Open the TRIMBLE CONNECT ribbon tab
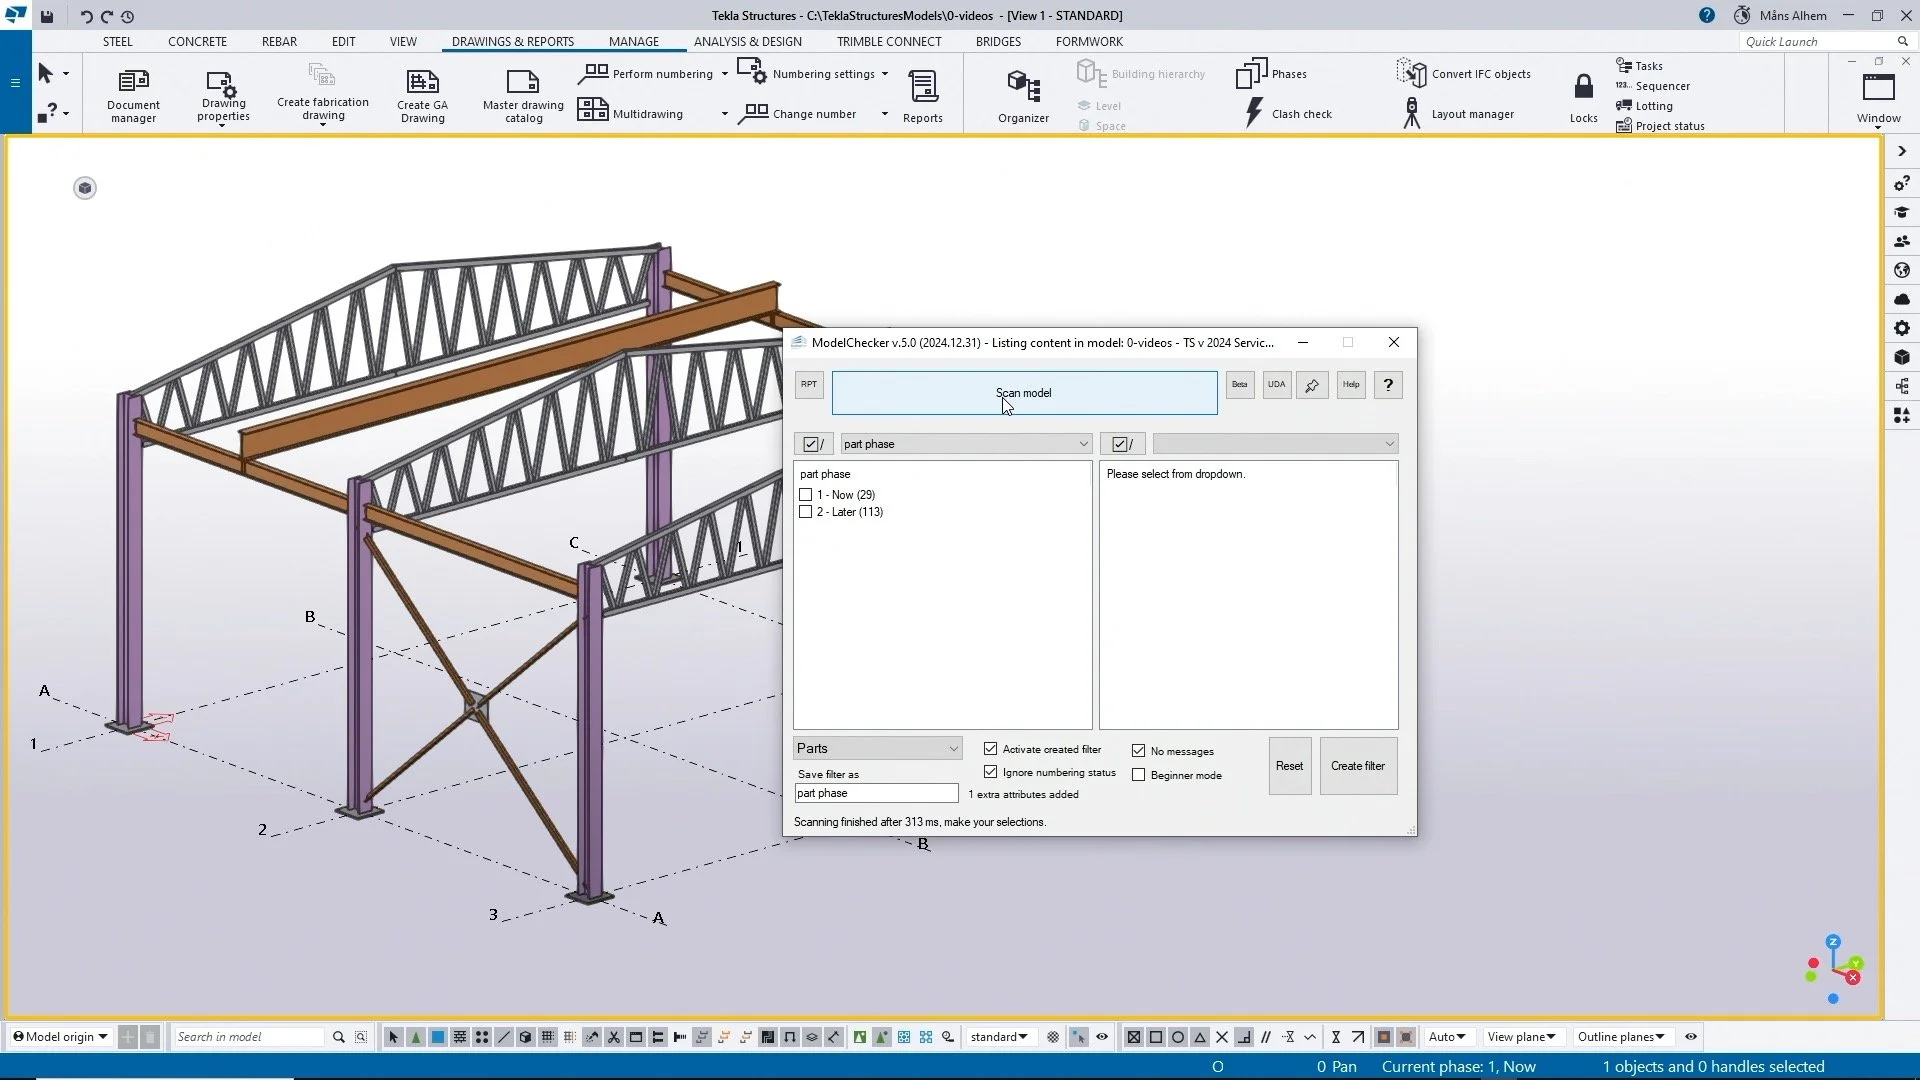 coord(889,41)
